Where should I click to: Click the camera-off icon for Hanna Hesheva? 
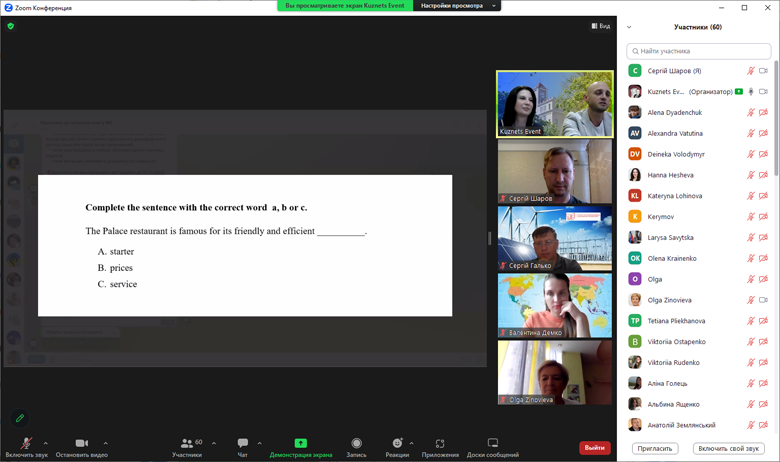point(763,175)
